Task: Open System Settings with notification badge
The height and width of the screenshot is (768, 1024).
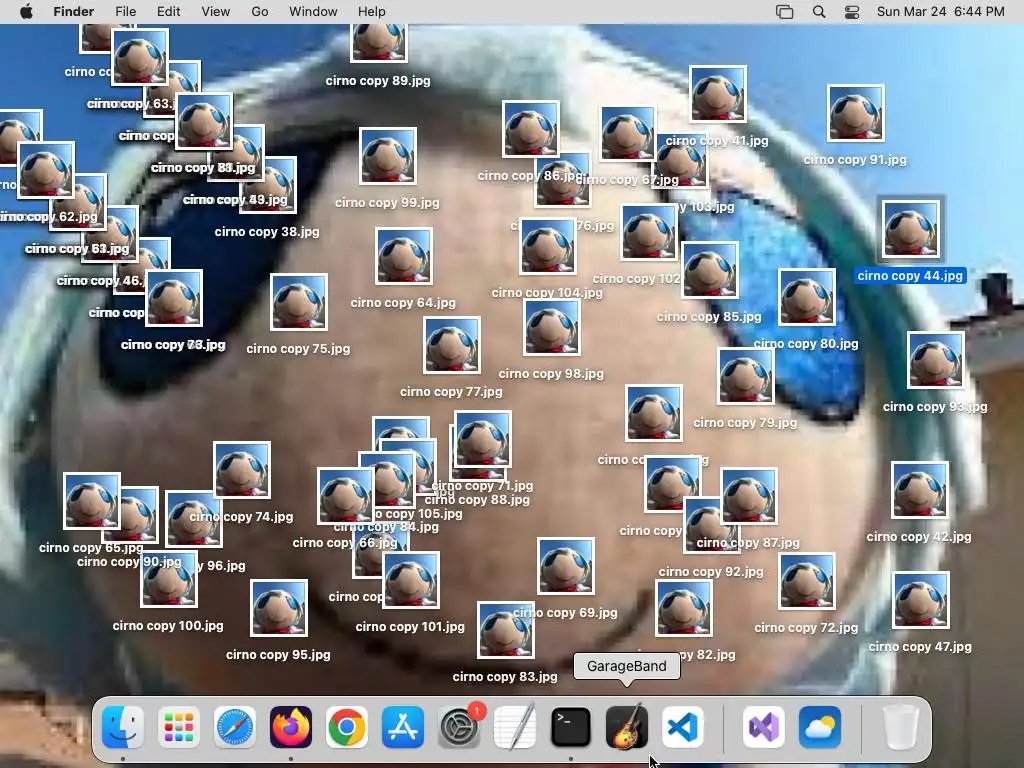Action: [459, 727]
